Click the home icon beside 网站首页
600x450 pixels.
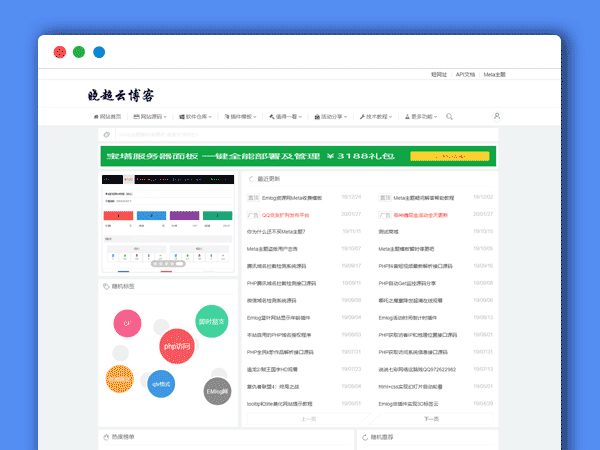point(94,117)
